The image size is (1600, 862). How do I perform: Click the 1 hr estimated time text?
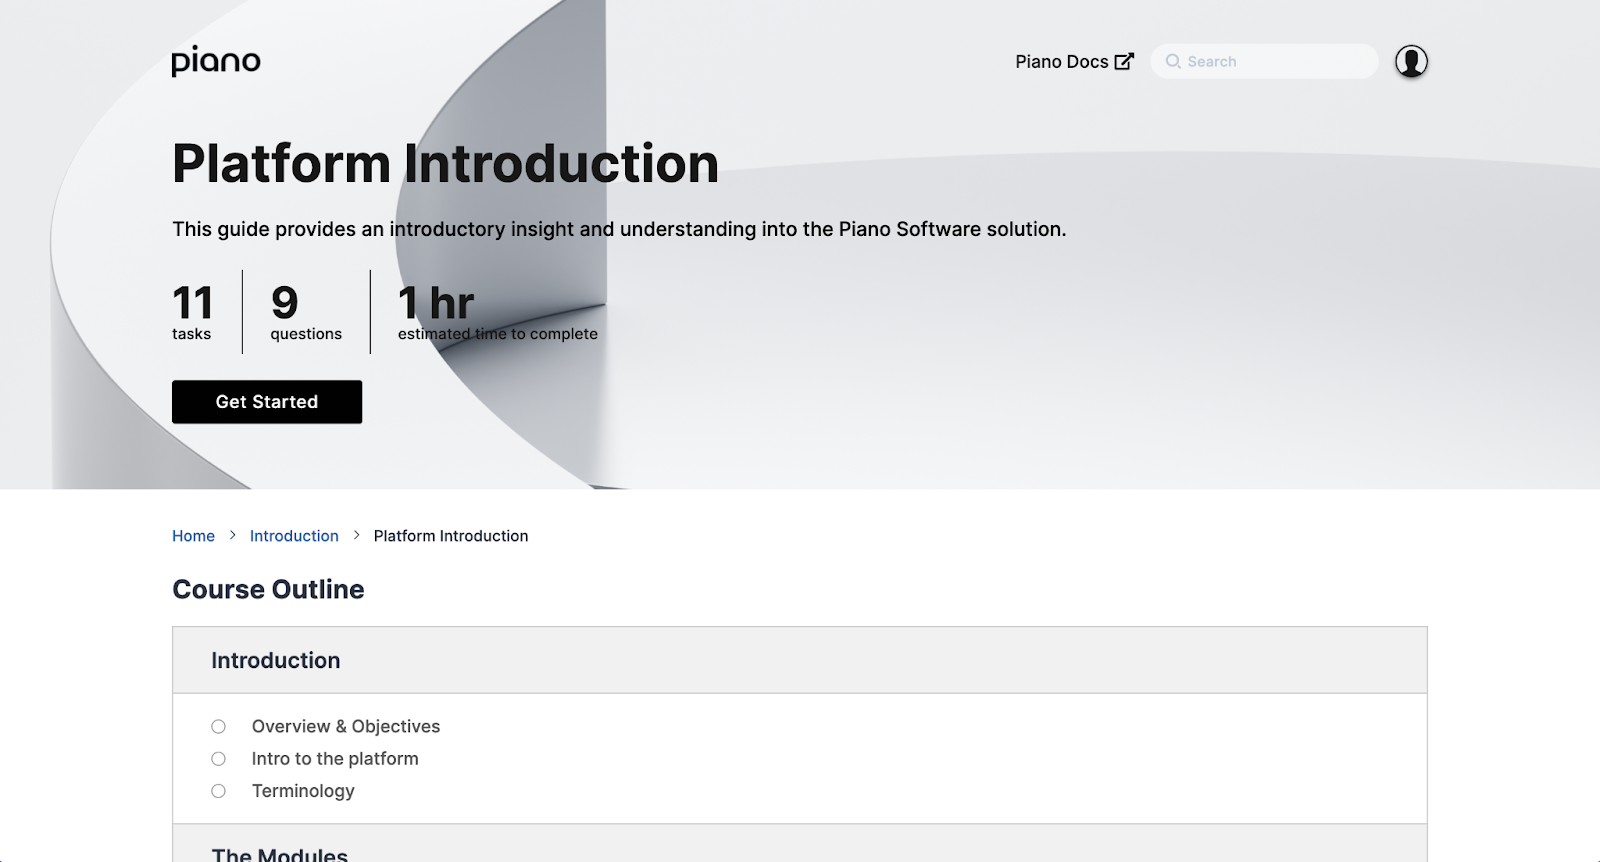(x=498, y=312)
